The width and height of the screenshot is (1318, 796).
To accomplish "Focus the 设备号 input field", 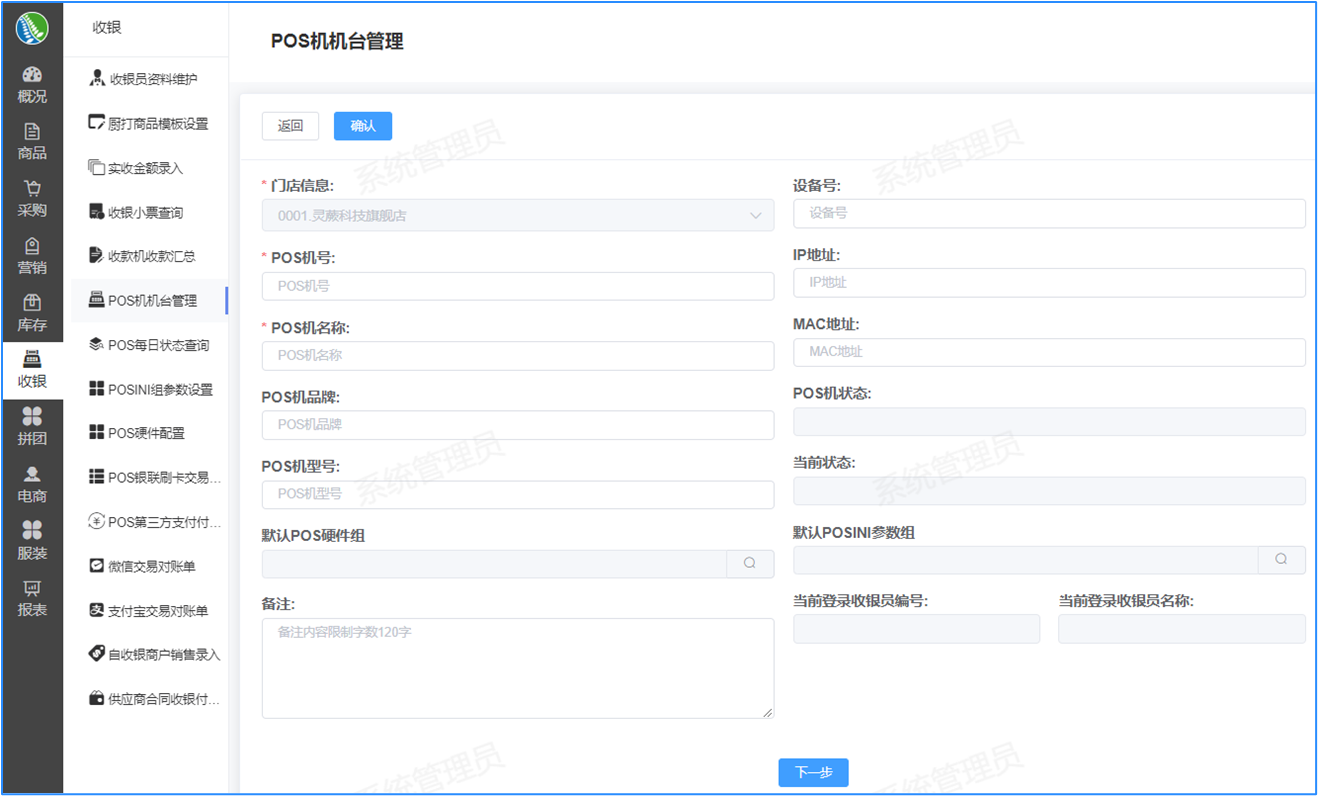I will tap(1049, 213).
